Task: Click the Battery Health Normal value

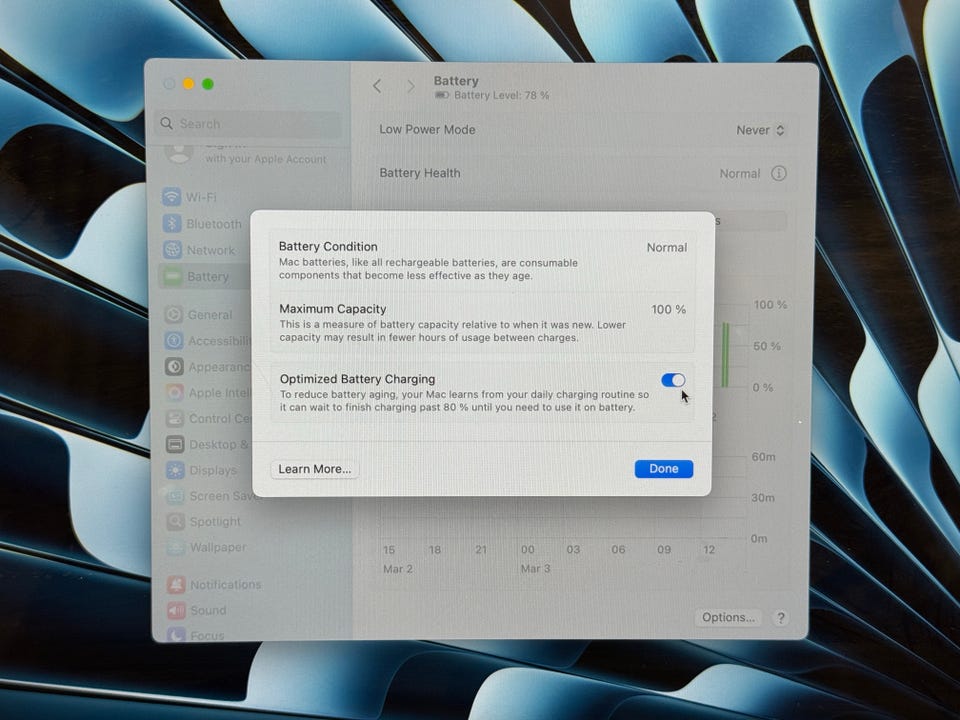Action: click(740, 174)
